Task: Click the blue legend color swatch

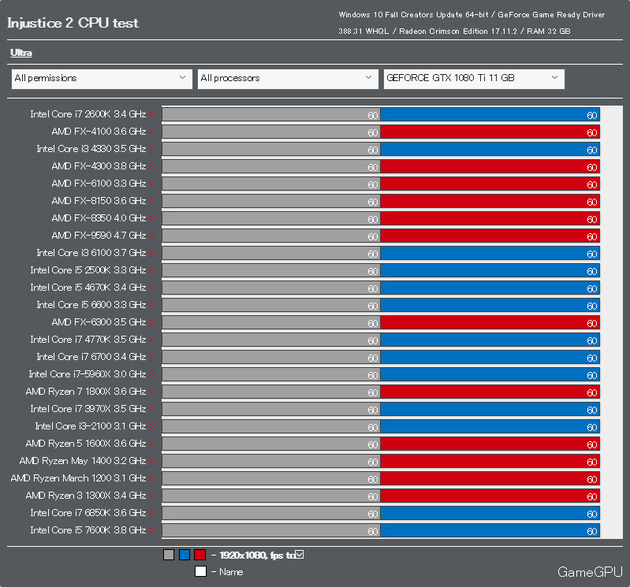Action: (184, 555)
